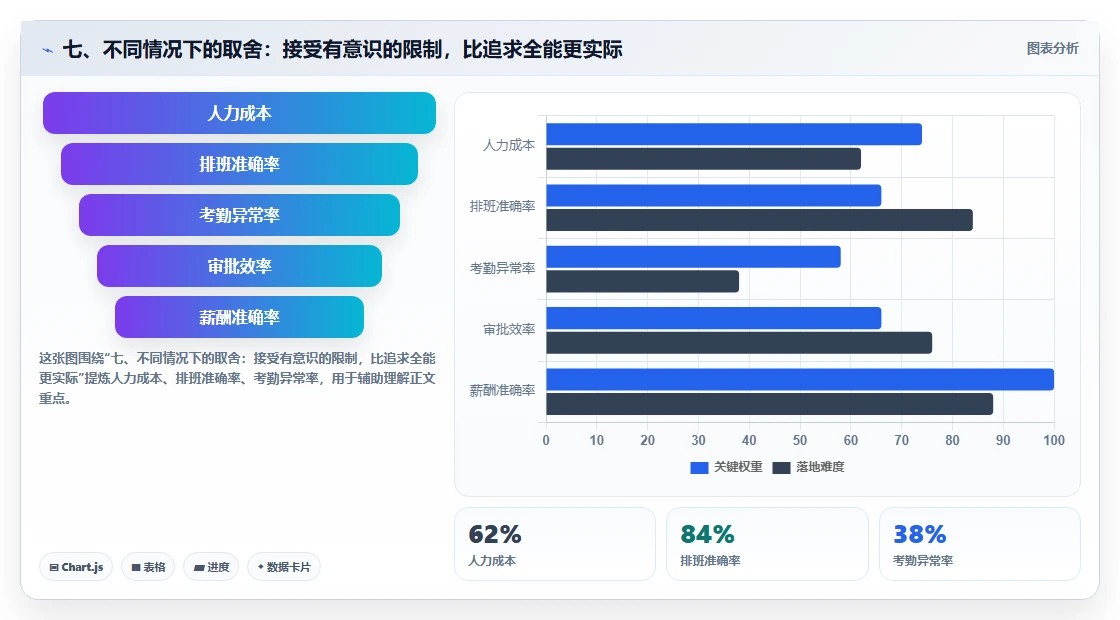Click the x-axis tick value 100
This screenshot has width=1120, height=620.
(x=1054, y=441)
